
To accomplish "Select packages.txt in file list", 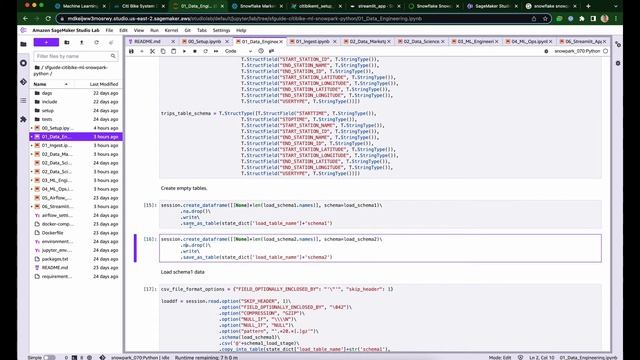I will click(76, 259).
